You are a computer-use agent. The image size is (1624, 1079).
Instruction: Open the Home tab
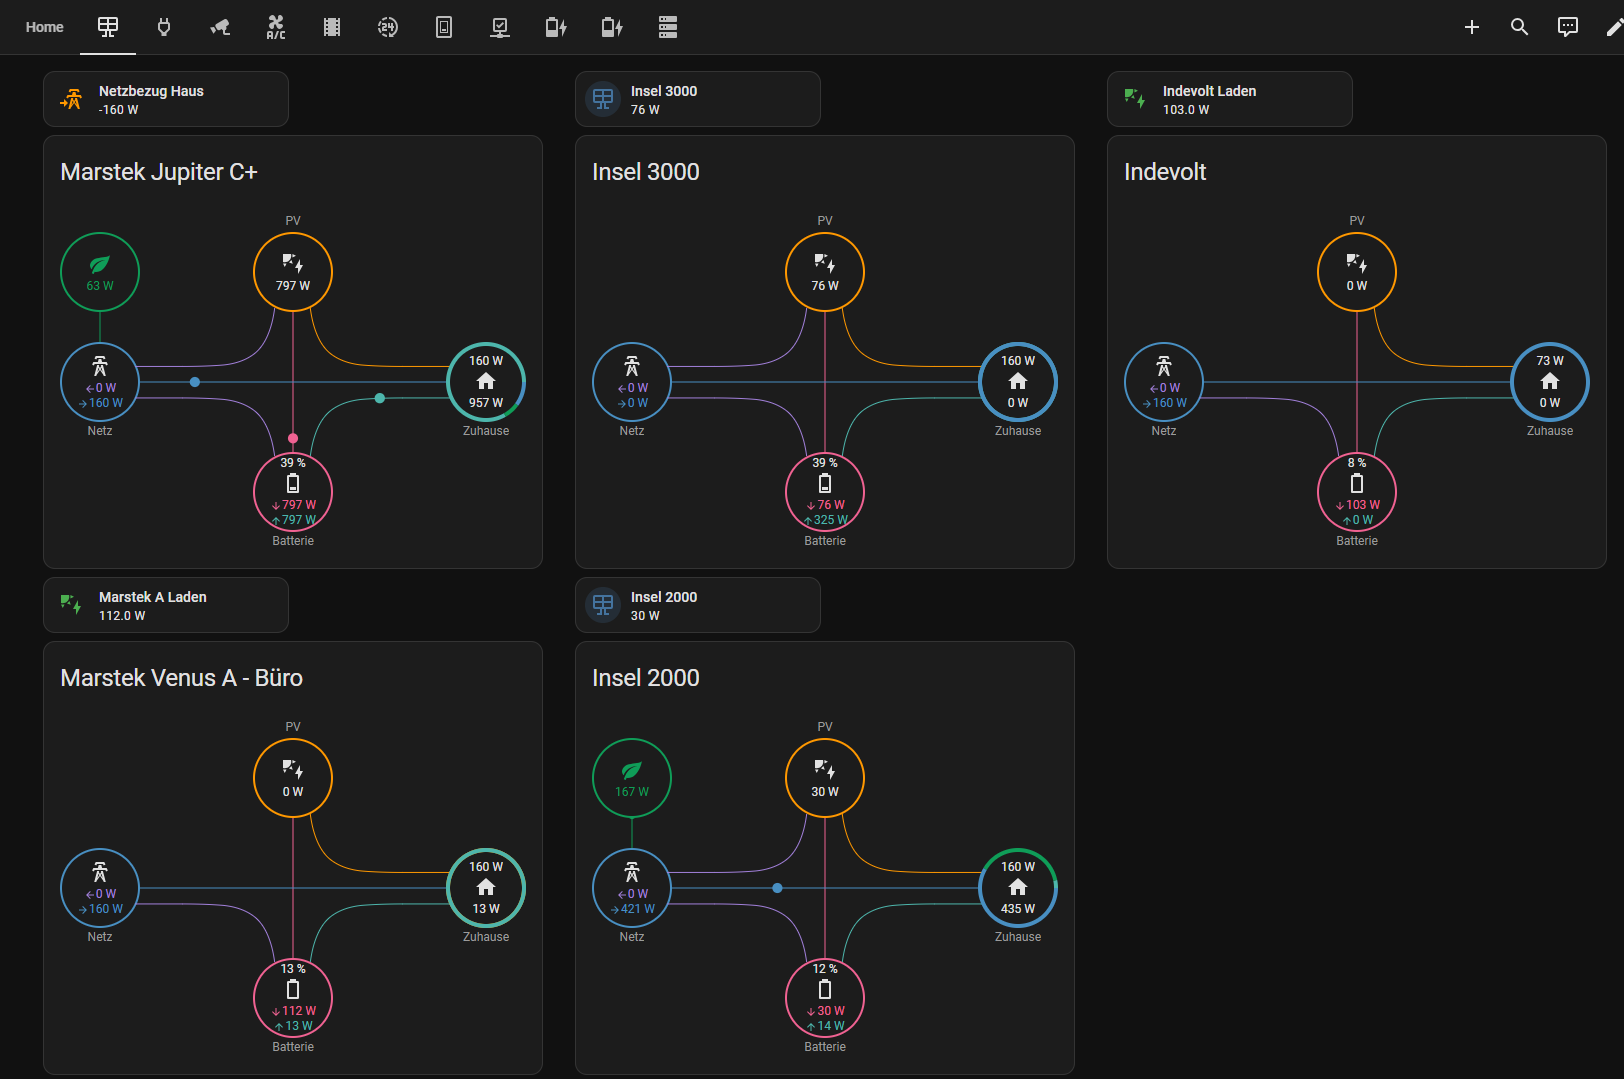[44, 27]
